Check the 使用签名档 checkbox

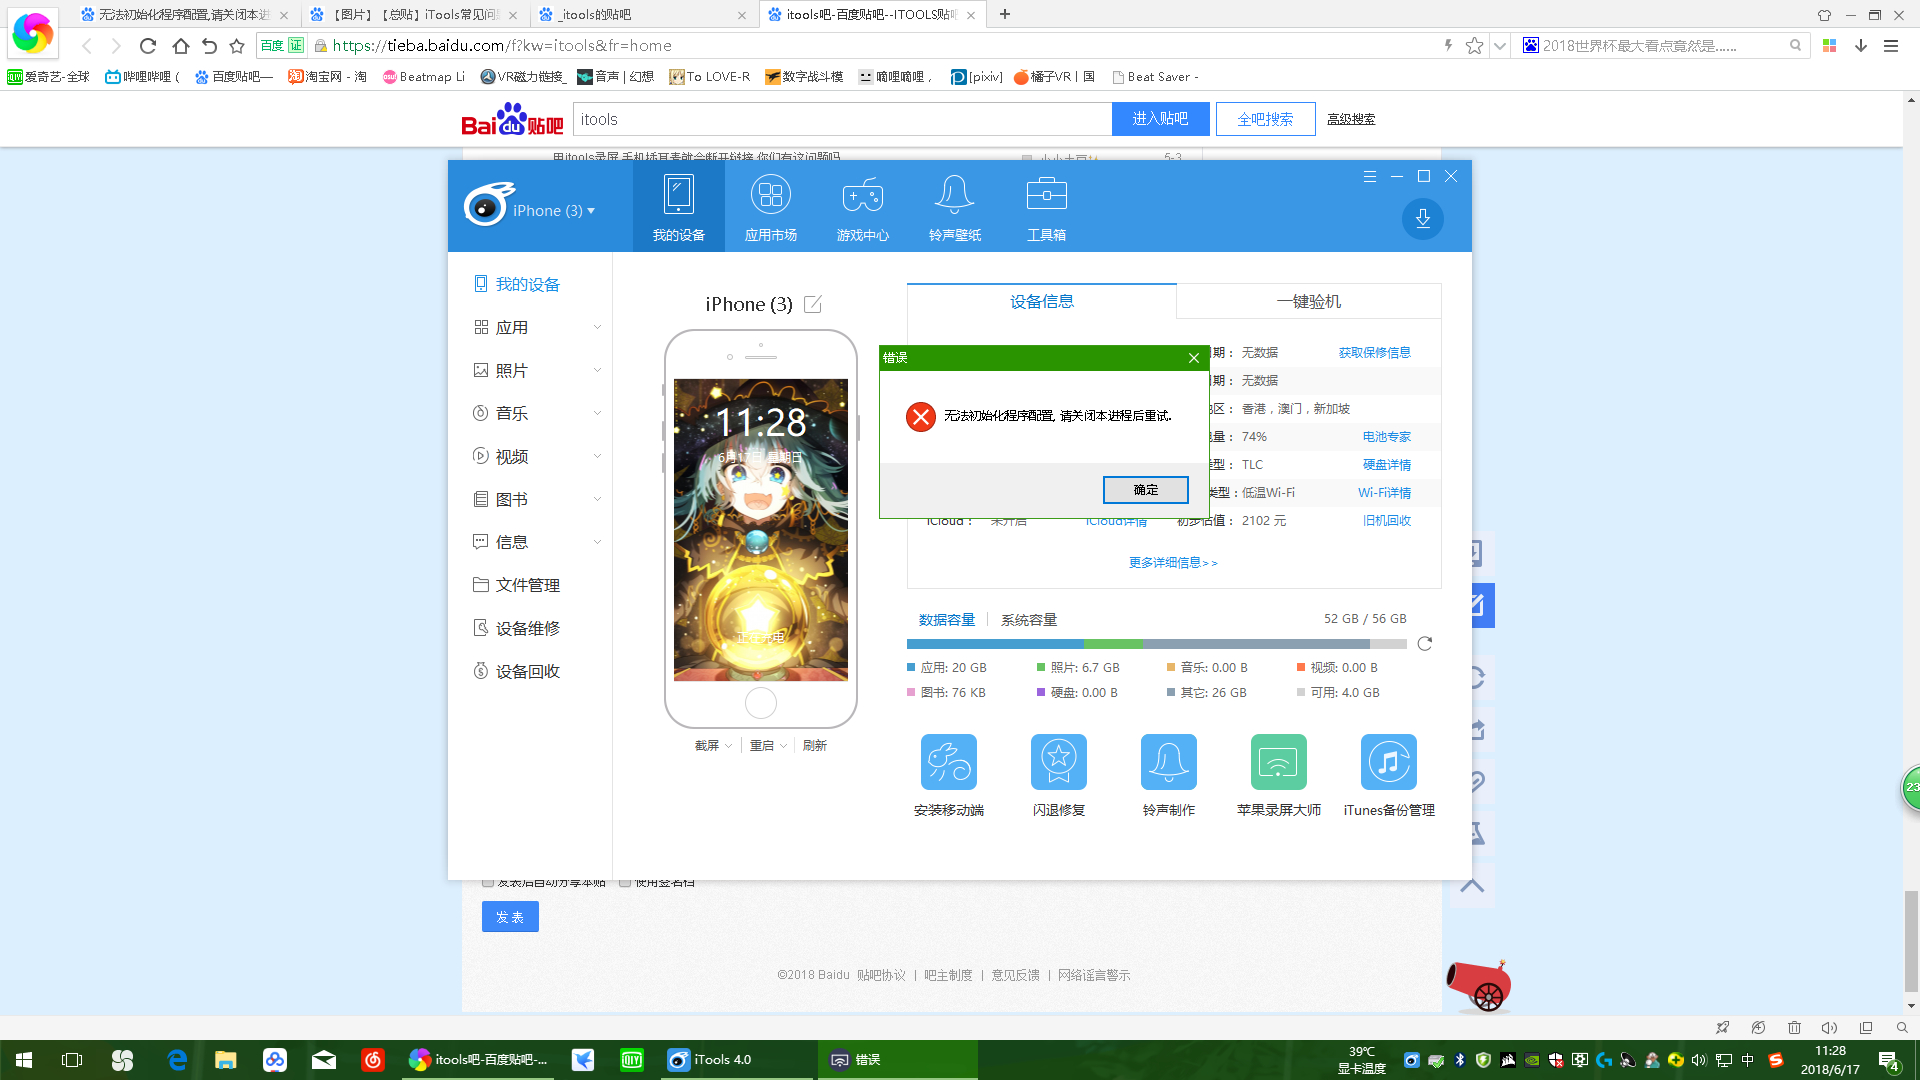pos(625,882)
